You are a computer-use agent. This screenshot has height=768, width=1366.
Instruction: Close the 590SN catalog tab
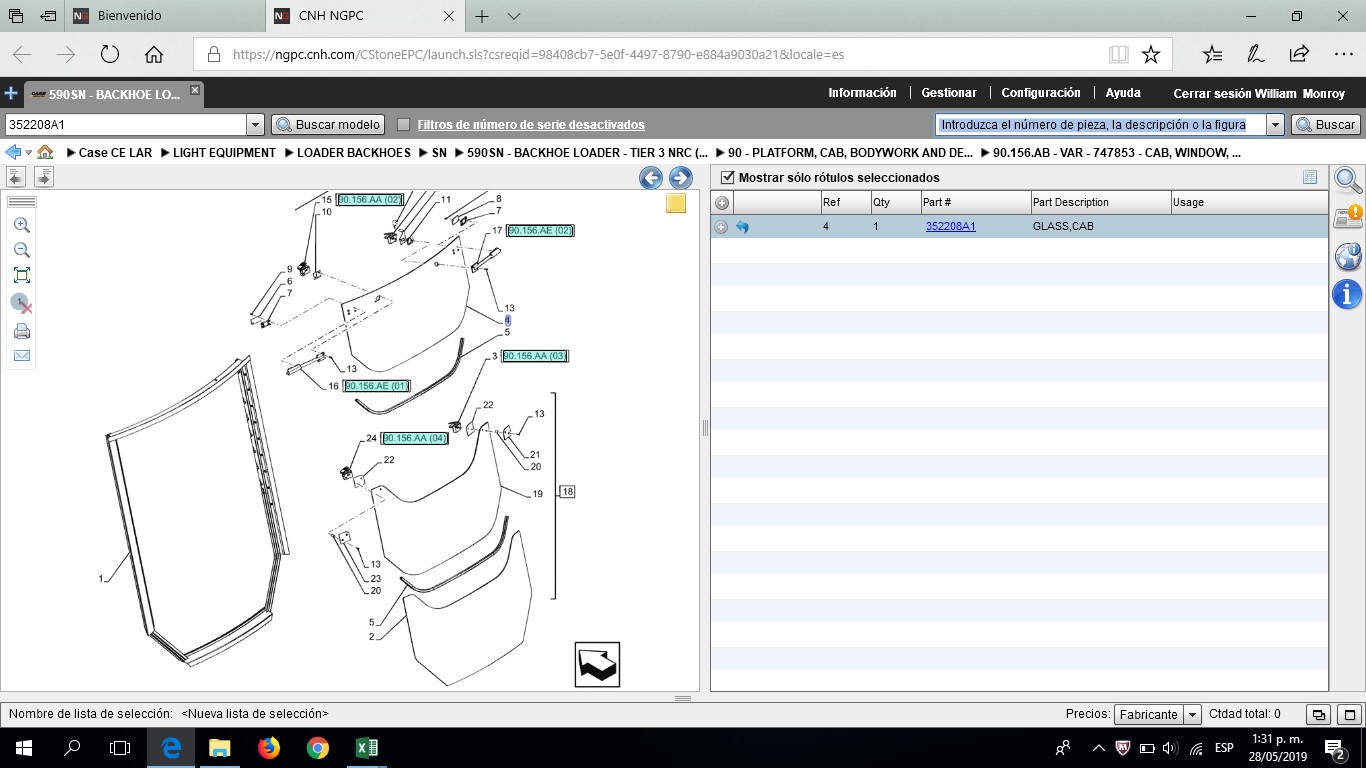(195, 90)
